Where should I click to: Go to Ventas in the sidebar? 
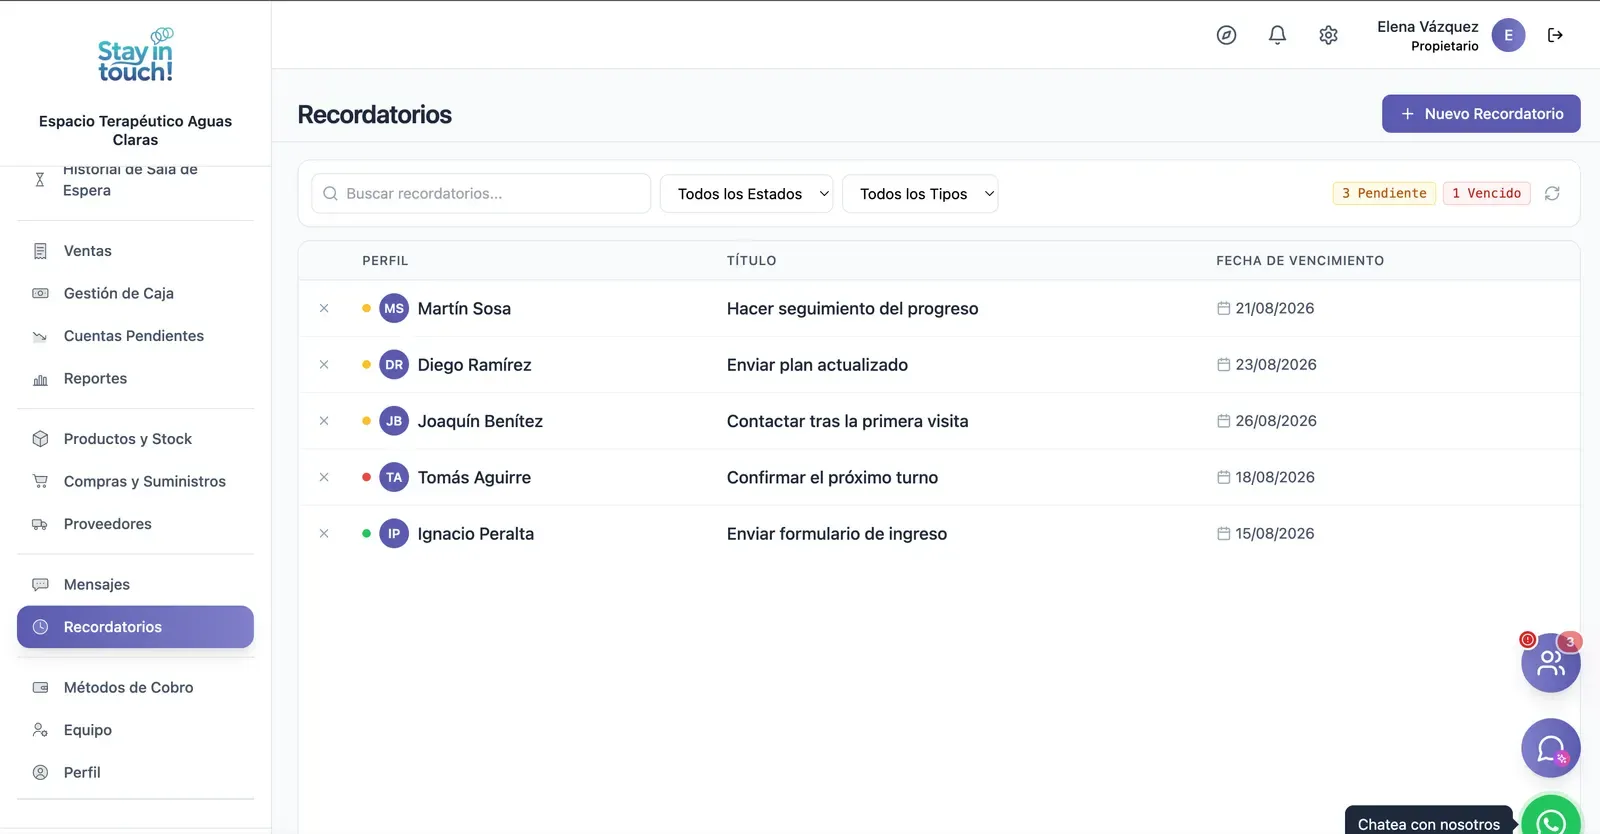[x=135, y=251]
